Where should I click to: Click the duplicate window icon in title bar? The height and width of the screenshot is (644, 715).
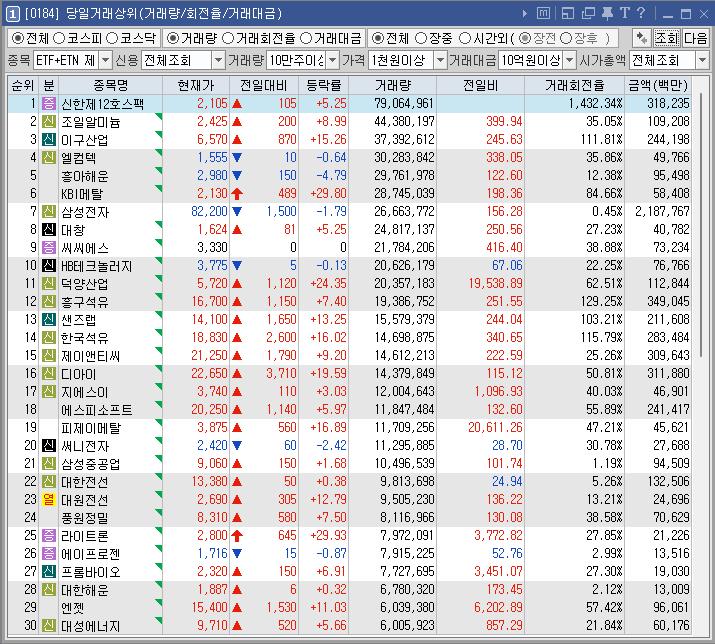pos(588,14)
